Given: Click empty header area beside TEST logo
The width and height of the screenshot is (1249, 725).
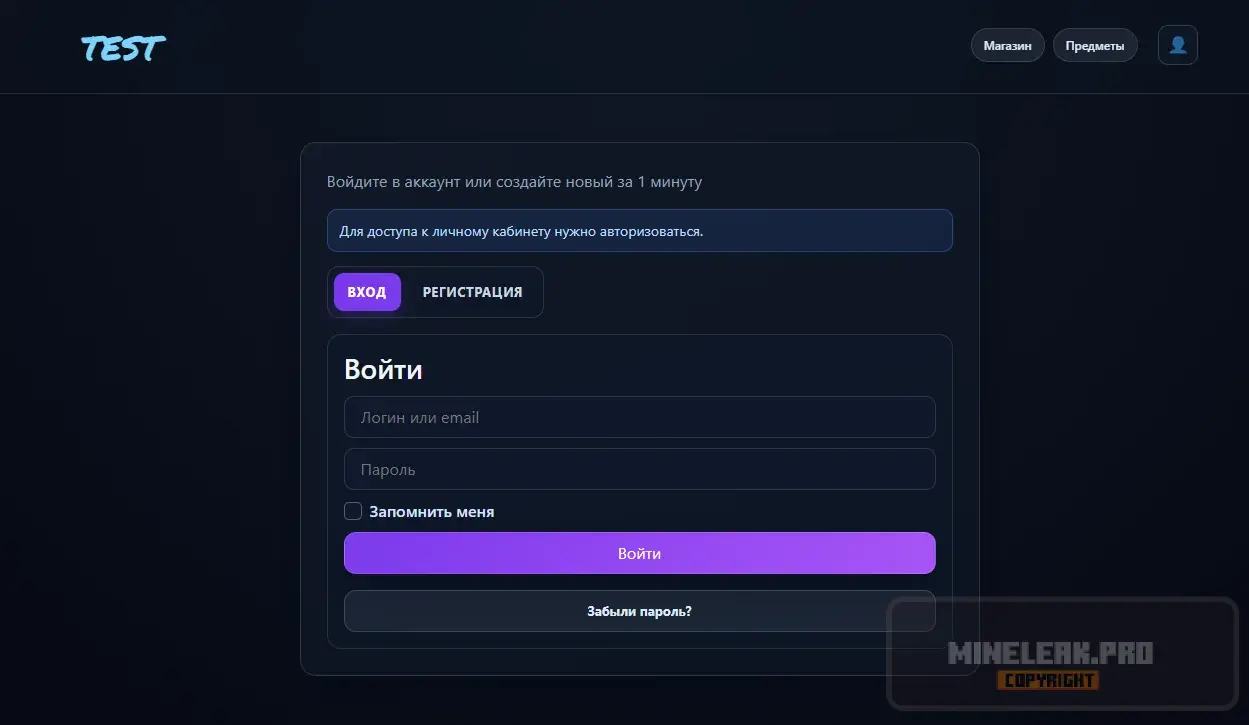Looking at the screenshot, I should (x=500, y=47).
